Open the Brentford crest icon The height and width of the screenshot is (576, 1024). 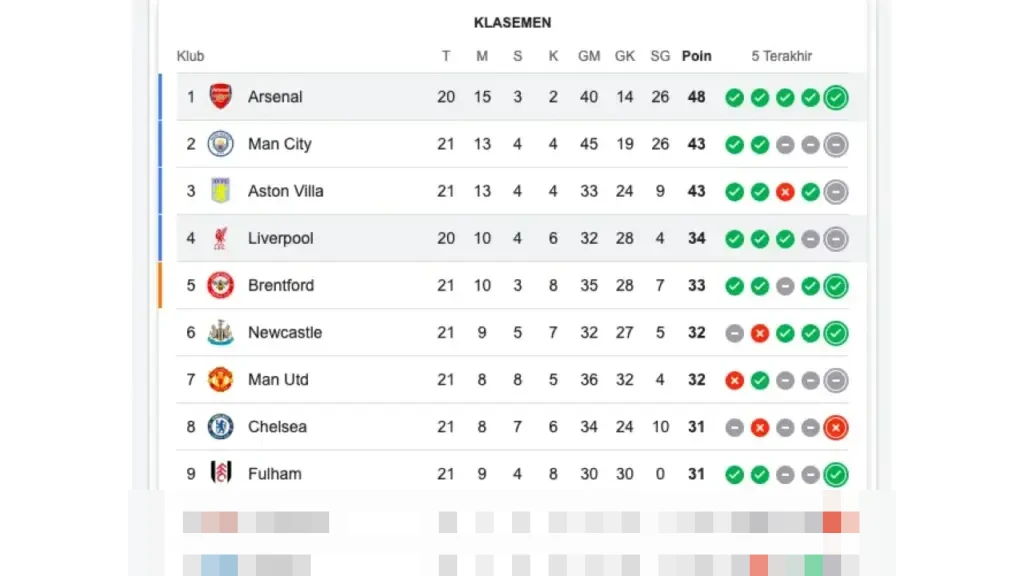tap(220, 285)
